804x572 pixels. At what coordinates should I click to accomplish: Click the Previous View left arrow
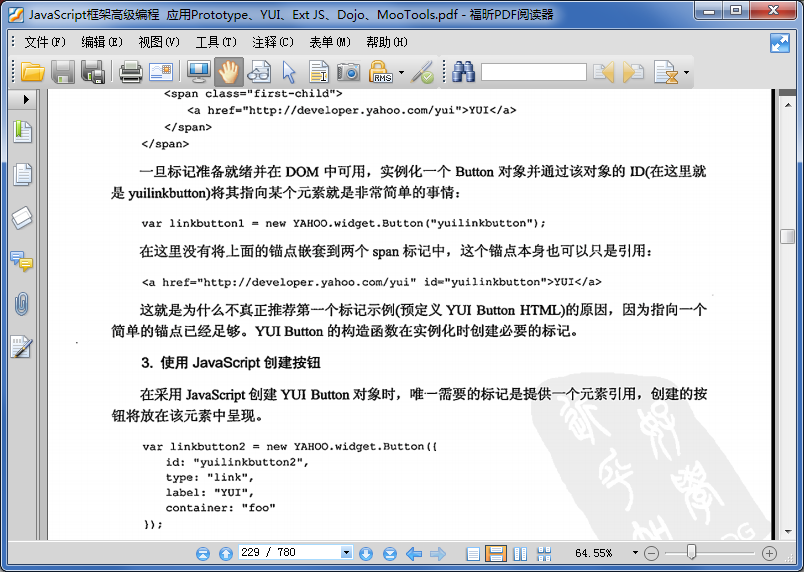tap(414, 554)
